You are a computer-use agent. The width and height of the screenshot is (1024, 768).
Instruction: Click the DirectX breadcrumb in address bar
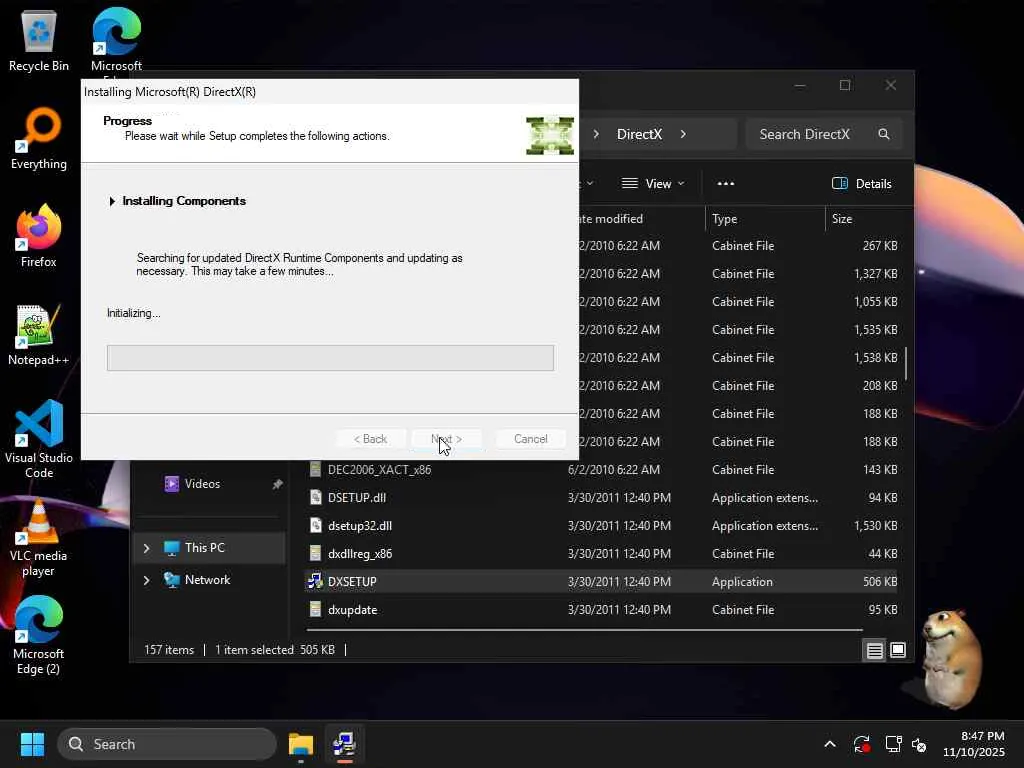tap(639, 134)
